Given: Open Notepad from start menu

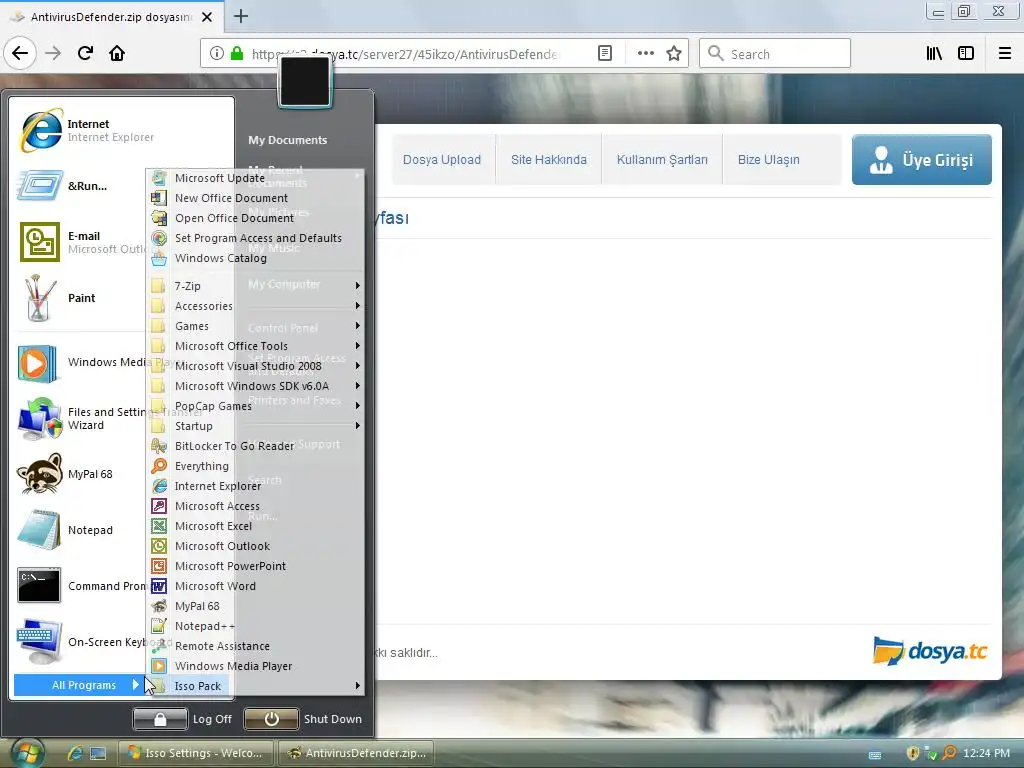Looking at the screenshot, I should [65, 530].
